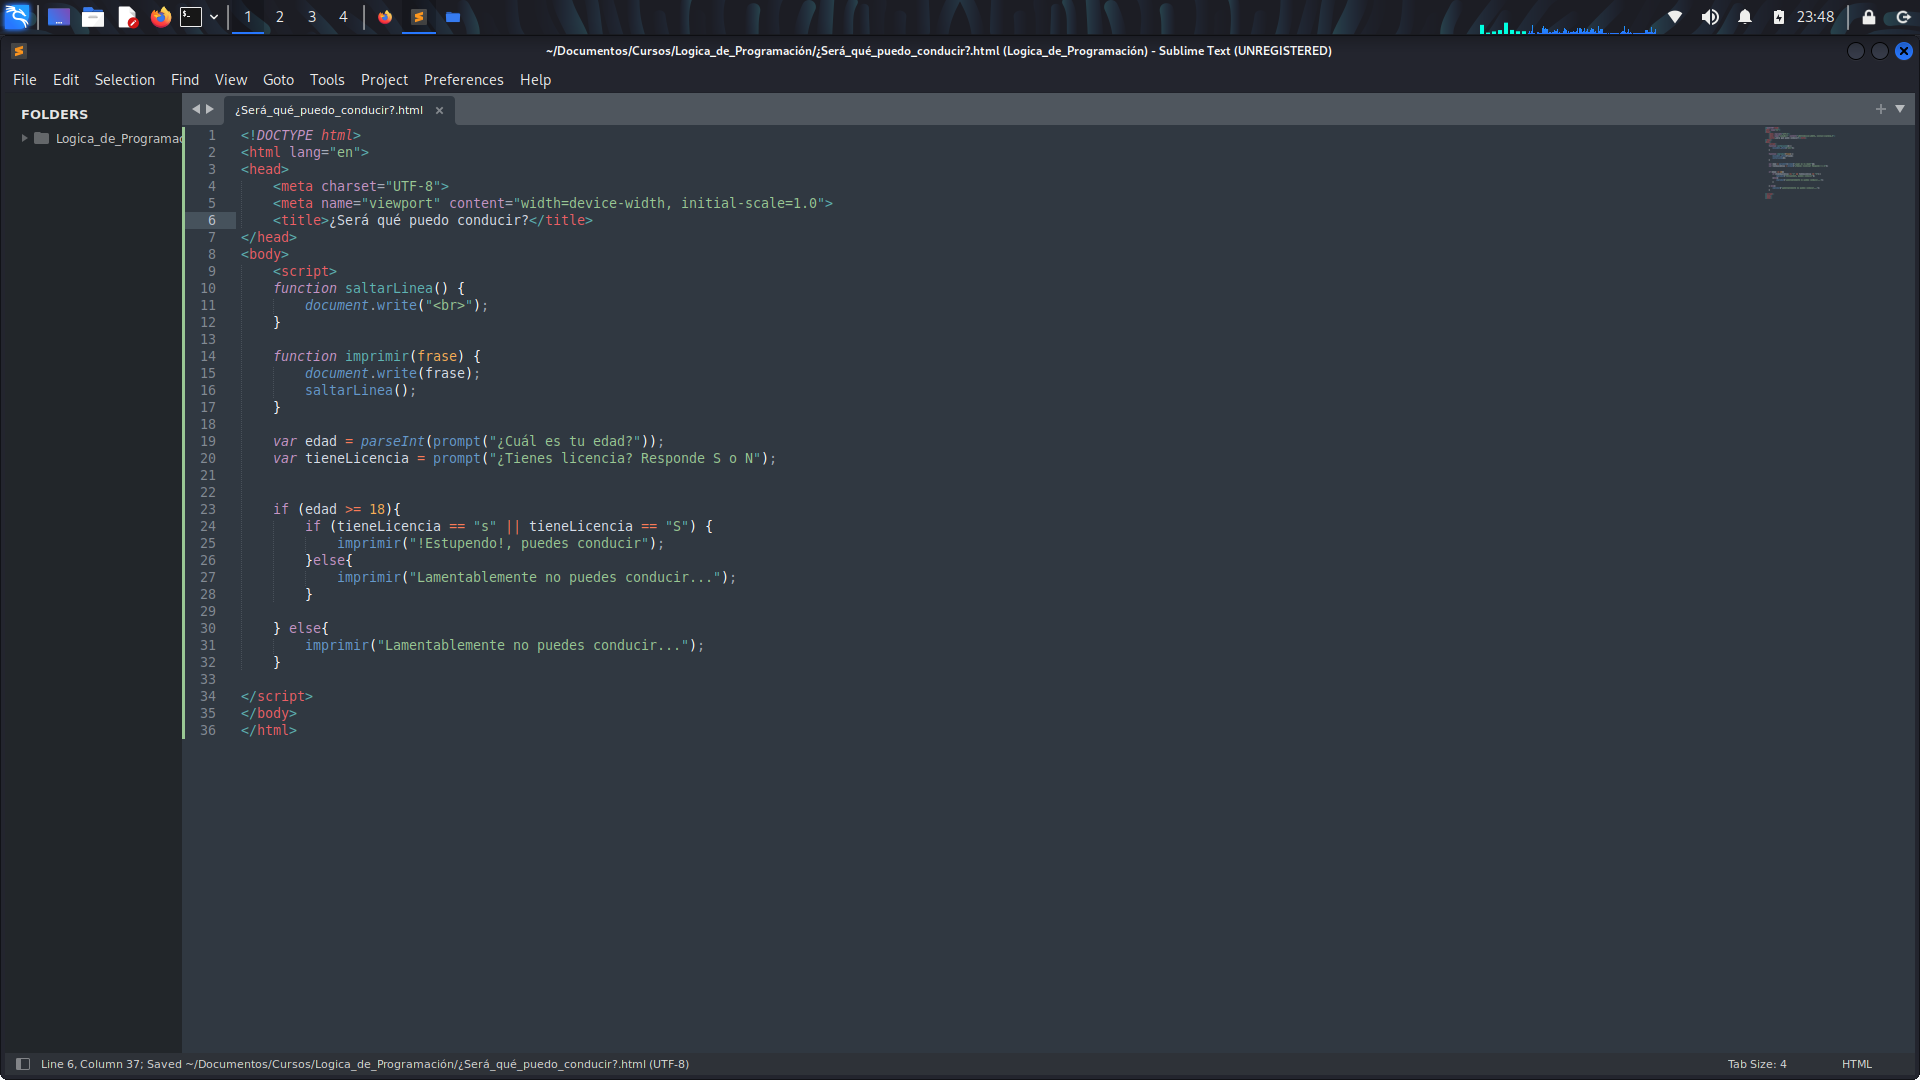The image size is (1920, 1080).
Task: Go to next tab with right arrow
Action: click(x=210, y=109)
